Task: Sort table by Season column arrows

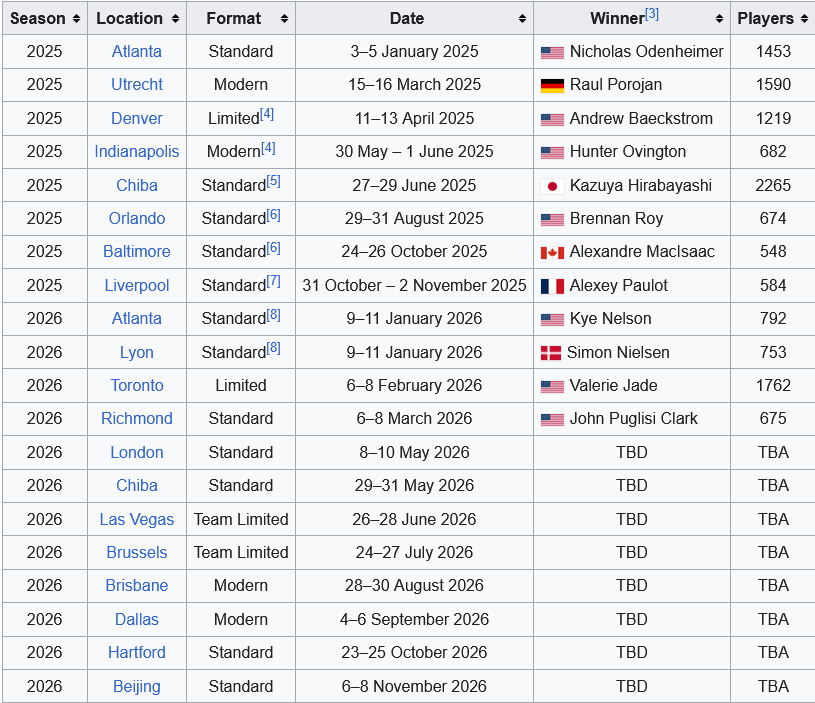Action: (x=76, y=19)
